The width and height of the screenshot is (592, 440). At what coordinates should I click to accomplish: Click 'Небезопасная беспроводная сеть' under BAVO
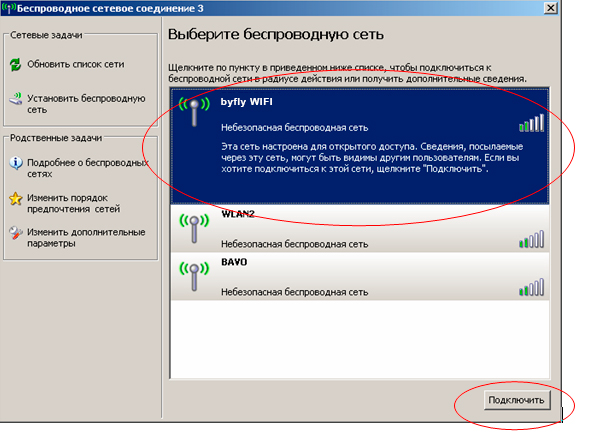pos(294,292)
